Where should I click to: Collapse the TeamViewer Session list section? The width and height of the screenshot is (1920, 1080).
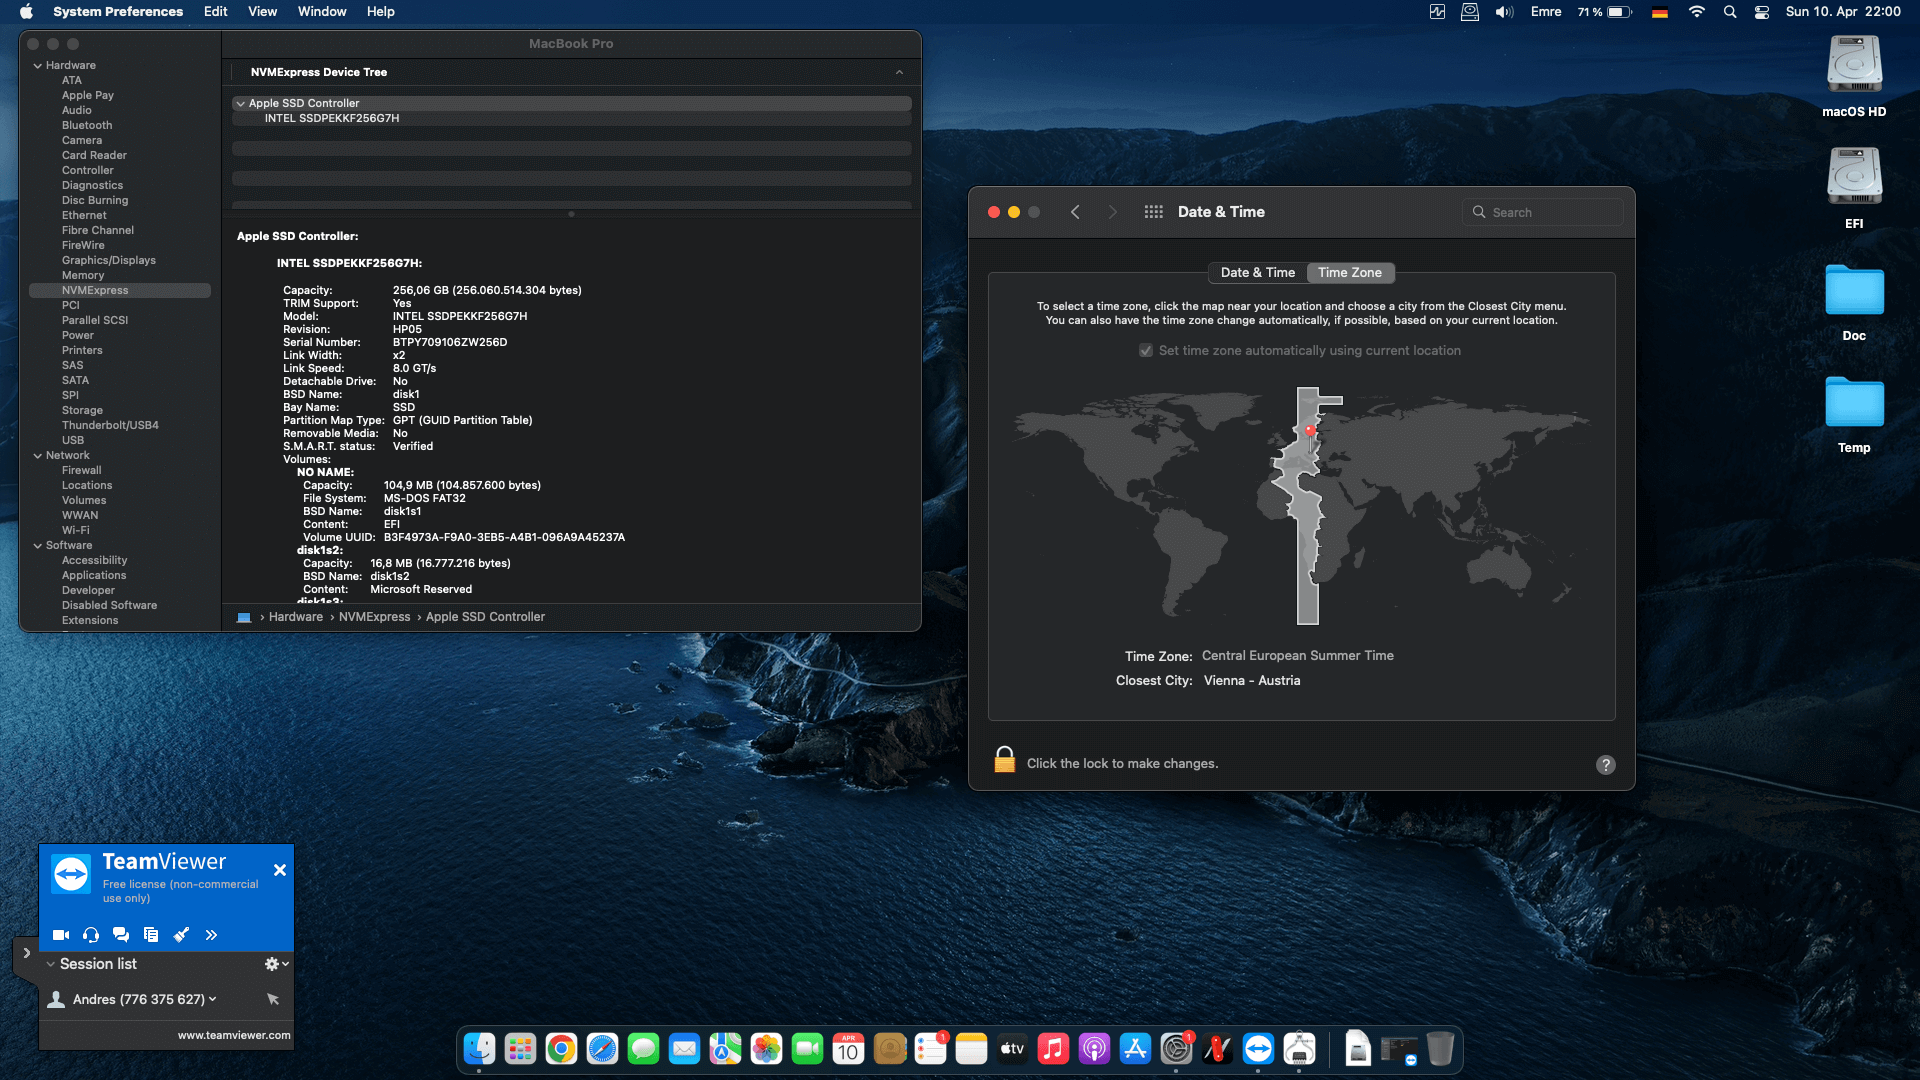(50, 964)
